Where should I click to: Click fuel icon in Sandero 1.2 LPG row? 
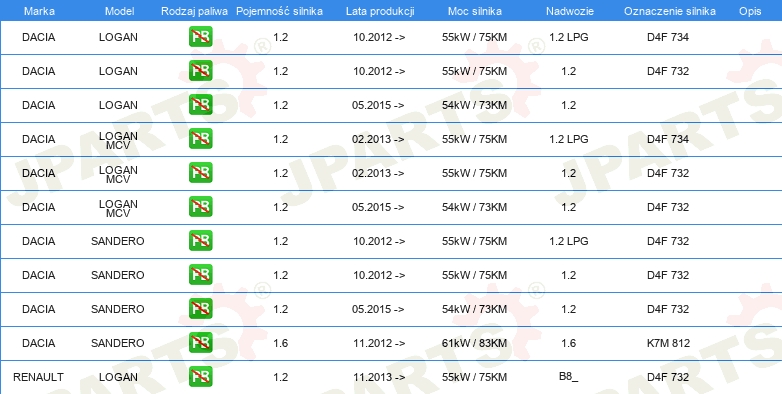tap(200, 240)
